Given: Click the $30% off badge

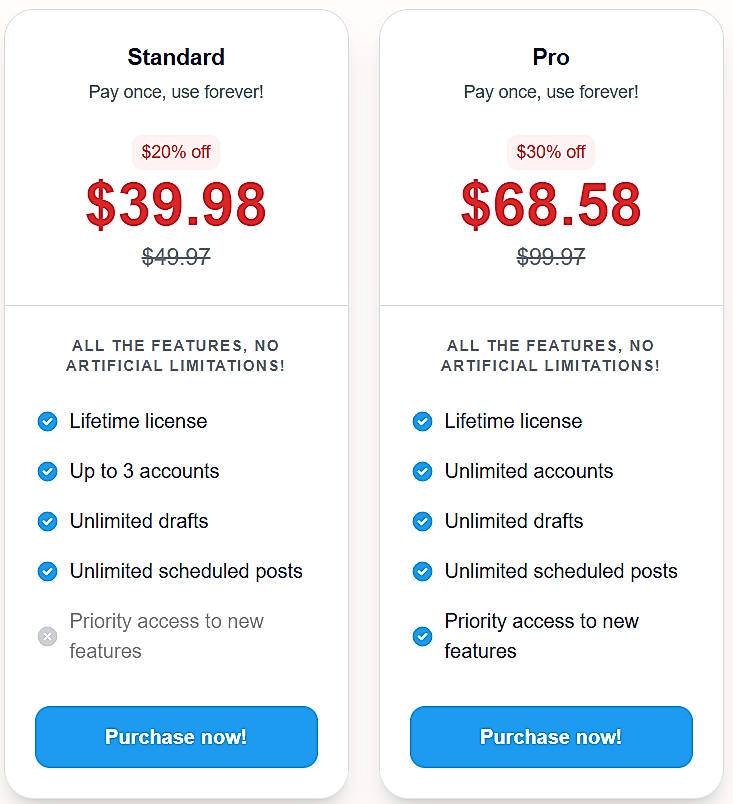Looking at the screenshot, I should pyautogui.click(x=551, y=152).
